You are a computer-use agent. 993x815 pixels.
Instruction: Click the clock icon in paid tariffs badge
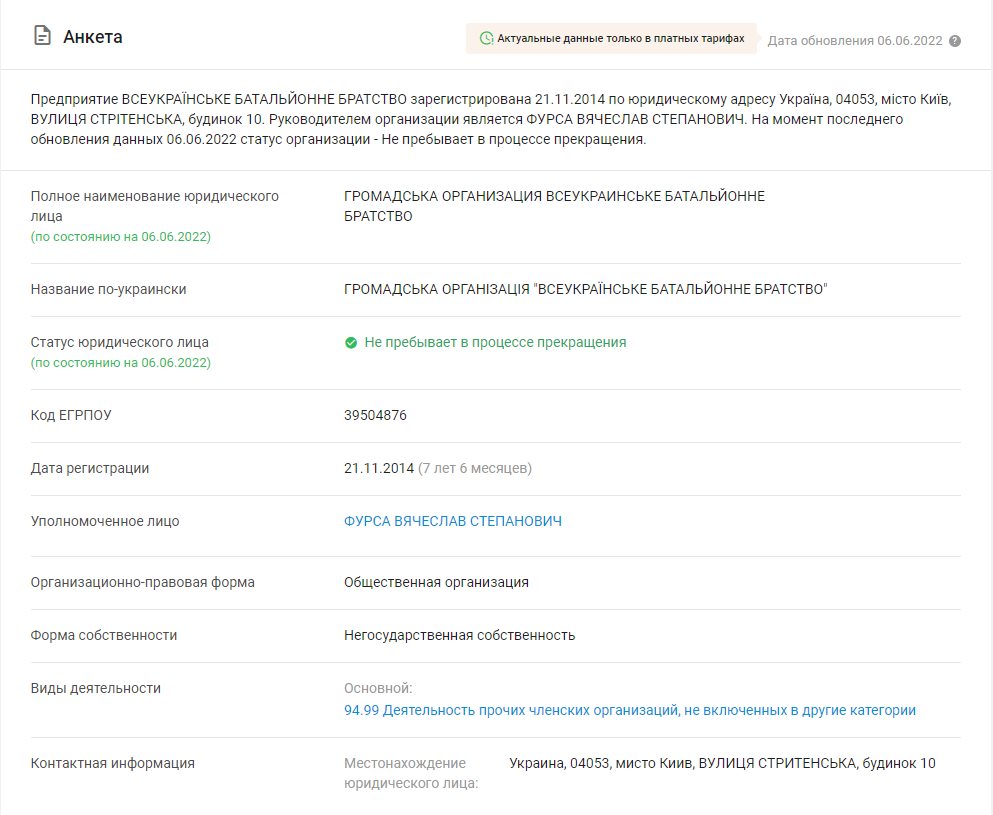point(486,38)
